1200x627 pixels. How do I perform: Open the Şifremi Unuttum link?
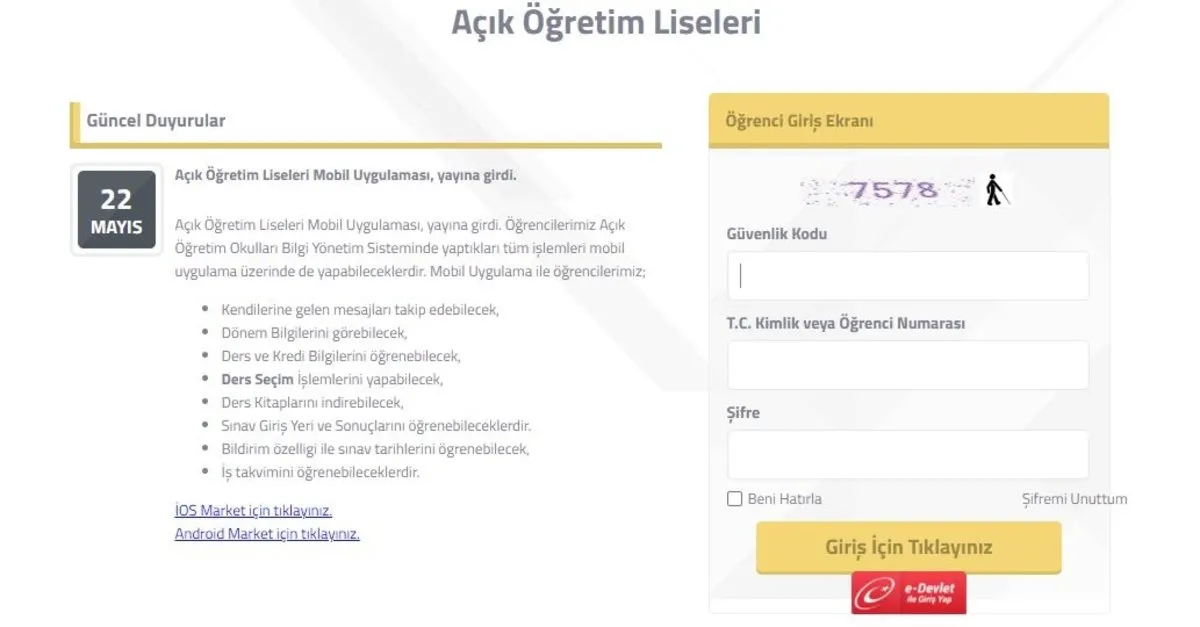coord(1073,499)
